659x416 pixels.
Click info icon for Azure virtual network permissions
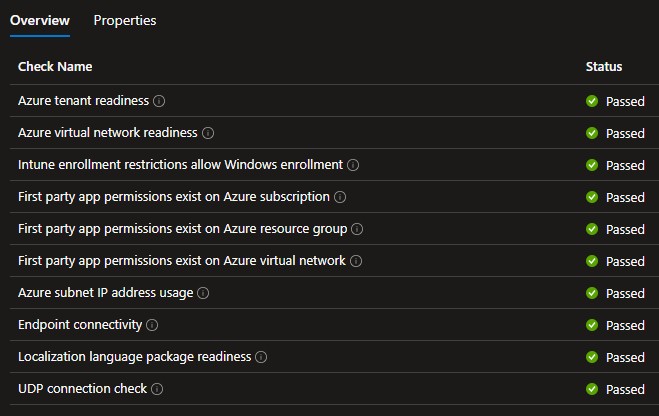tap(356, 261)
